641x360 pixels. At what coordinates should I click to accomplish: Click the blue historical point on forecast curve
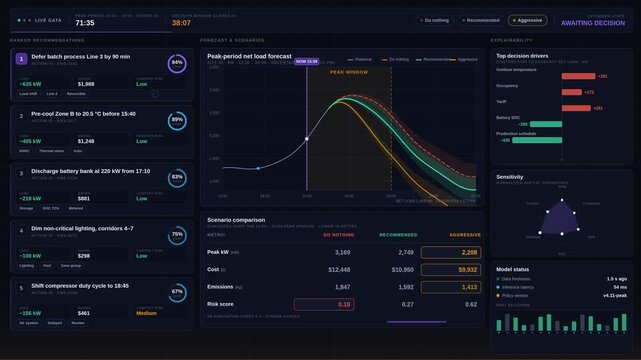[x=258, y=168]
